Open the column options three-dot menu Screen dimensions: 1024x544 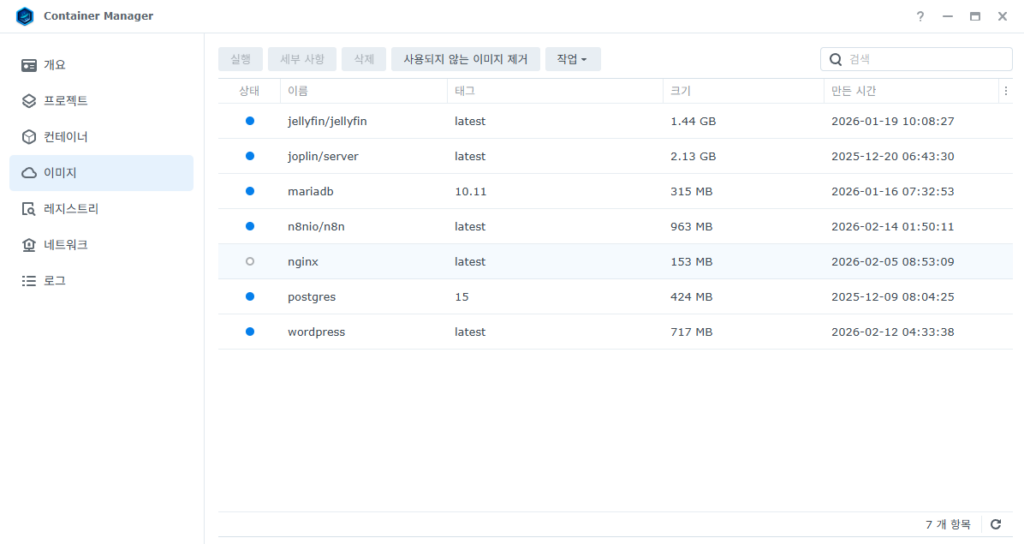(x=1005, y=91)
